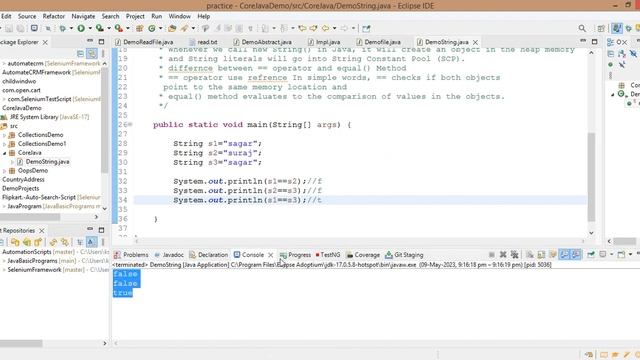Remove launch with console X icon

tap(503, 255)
